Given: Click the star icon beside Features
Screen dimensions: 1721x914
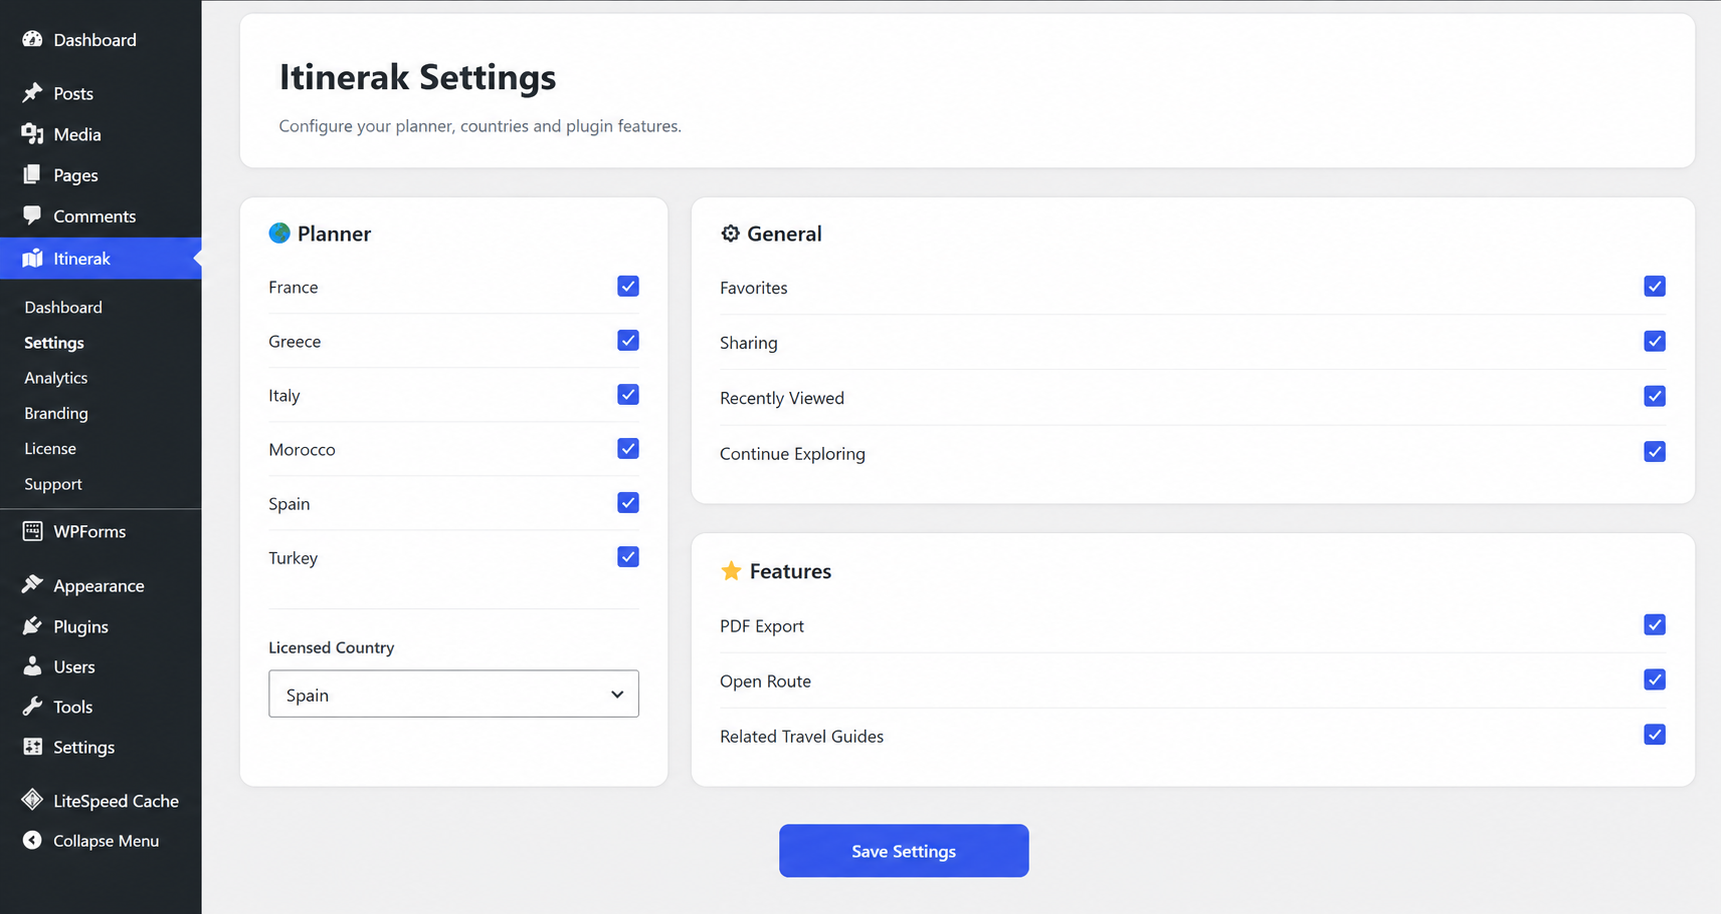Looking at the screenshot, I should pos(731,571).
